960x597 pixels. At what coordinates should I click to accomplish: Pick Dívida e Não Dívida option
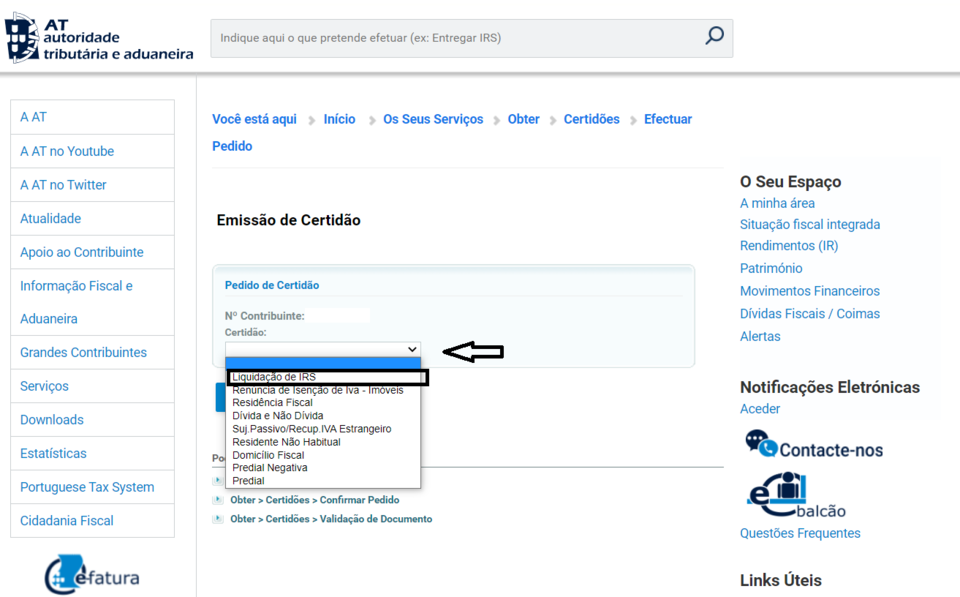coord(277,416)
